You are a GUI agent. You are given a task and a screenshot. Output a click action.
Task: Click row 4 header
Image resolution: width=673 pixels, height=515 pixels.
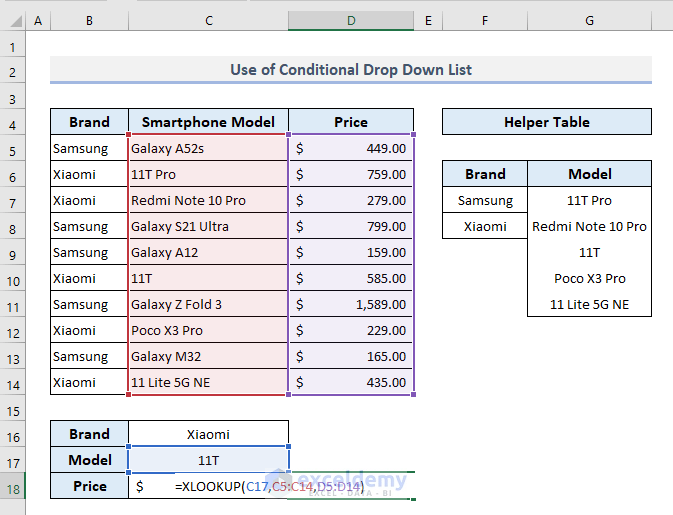pos(13,123)
